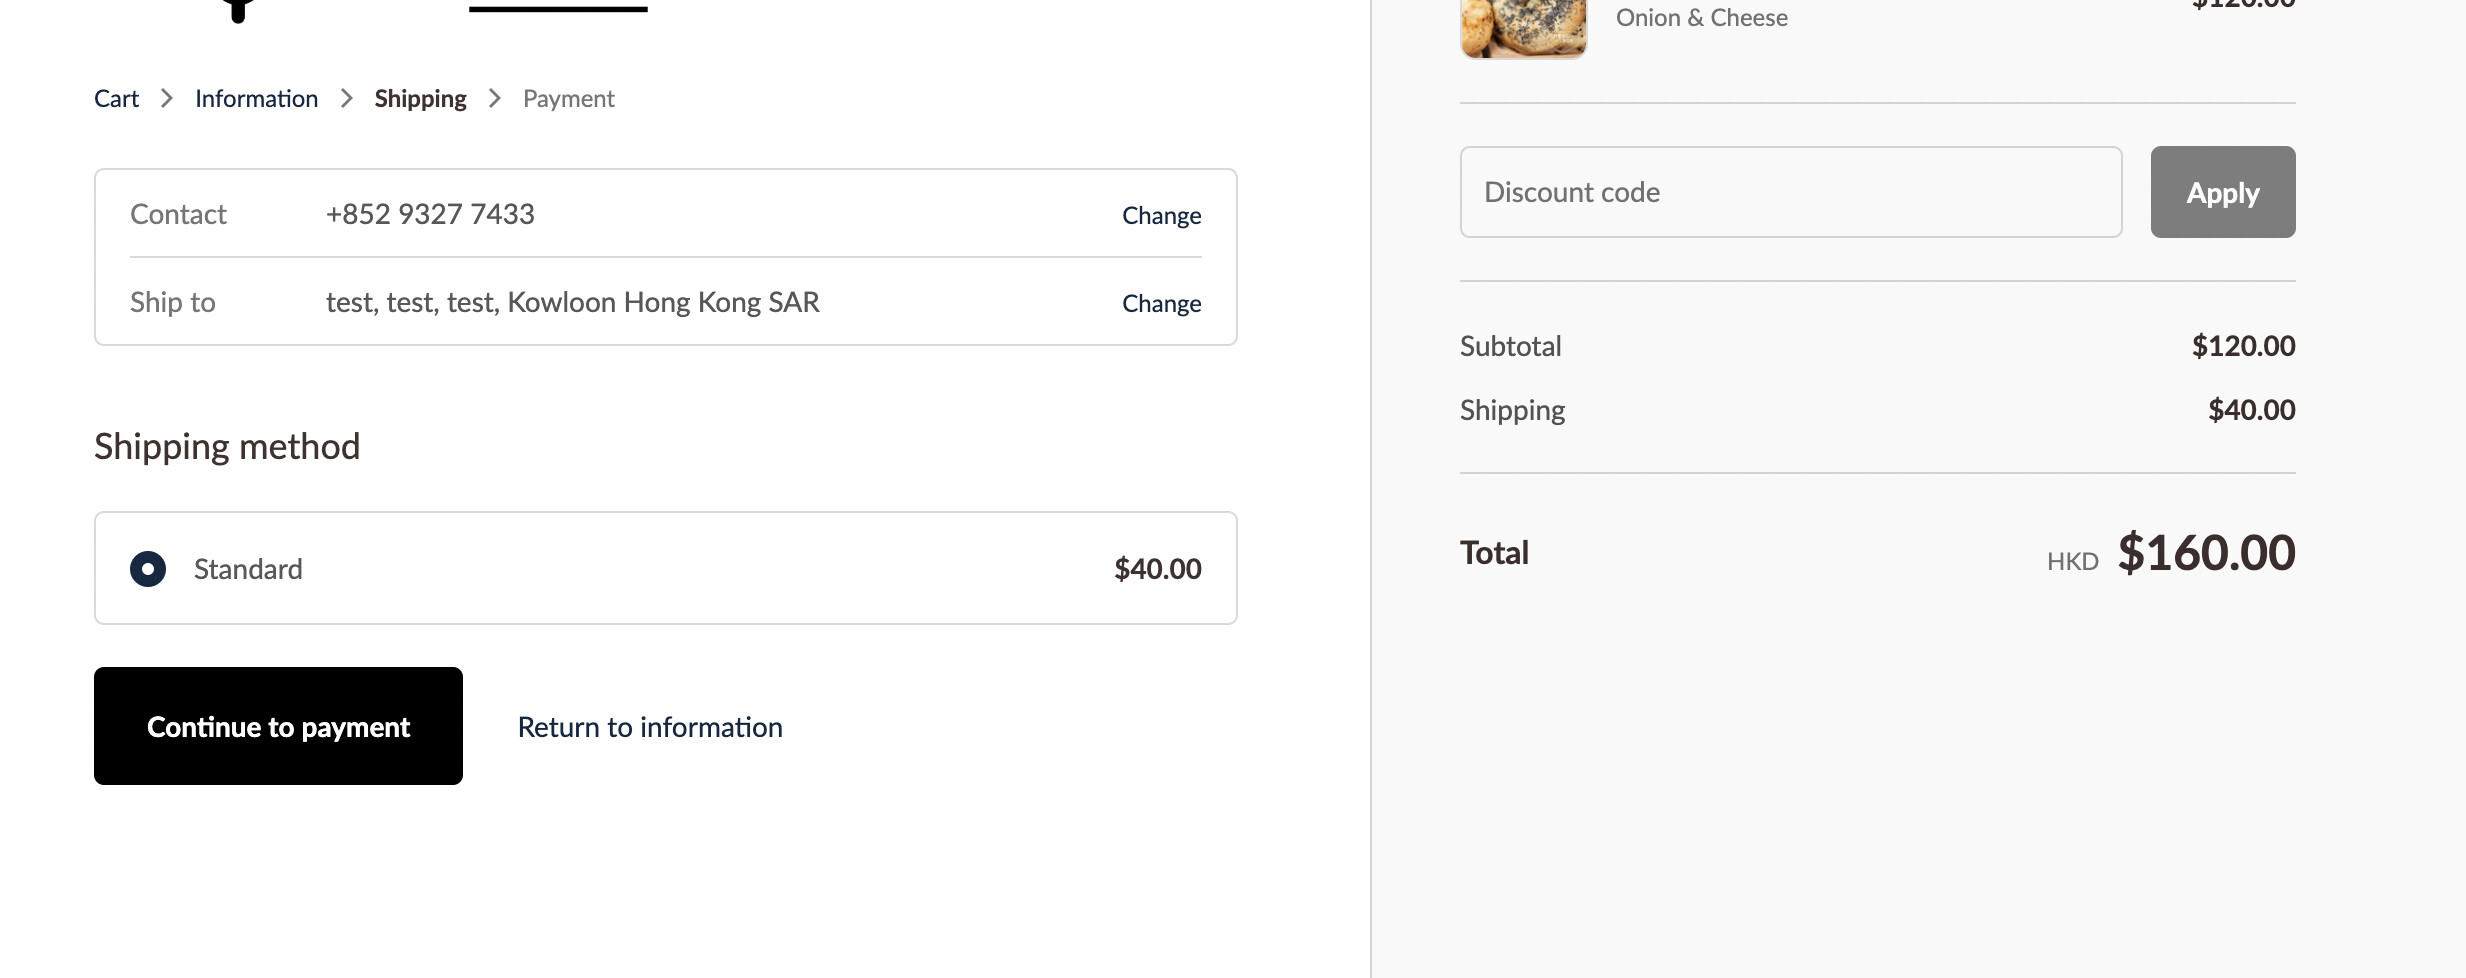
Task: Open the Information breadcrumb step
Action: tap(256, 98)
